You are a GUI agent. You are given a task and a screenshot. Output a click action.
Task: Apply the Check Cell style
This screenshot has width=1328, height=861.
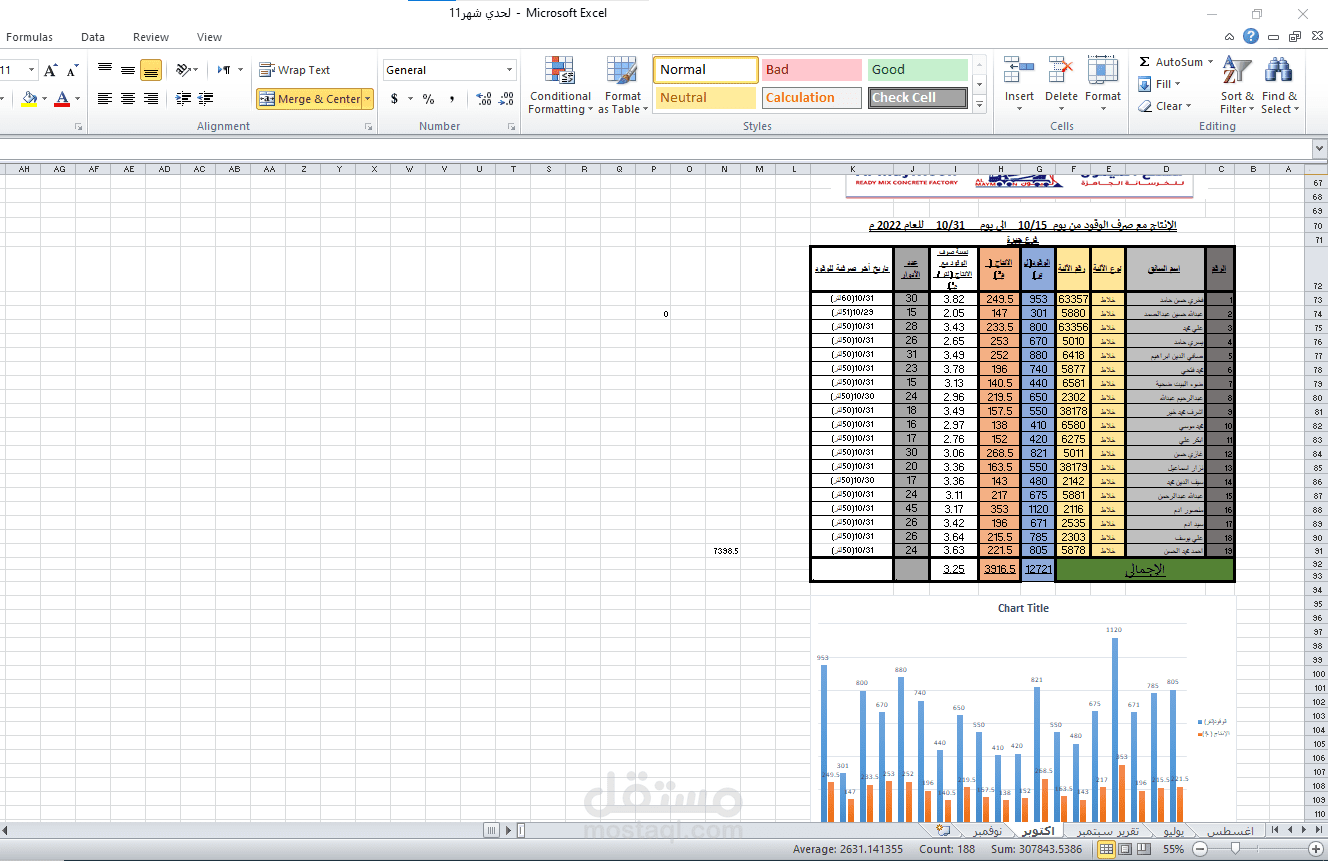point(918,98)
